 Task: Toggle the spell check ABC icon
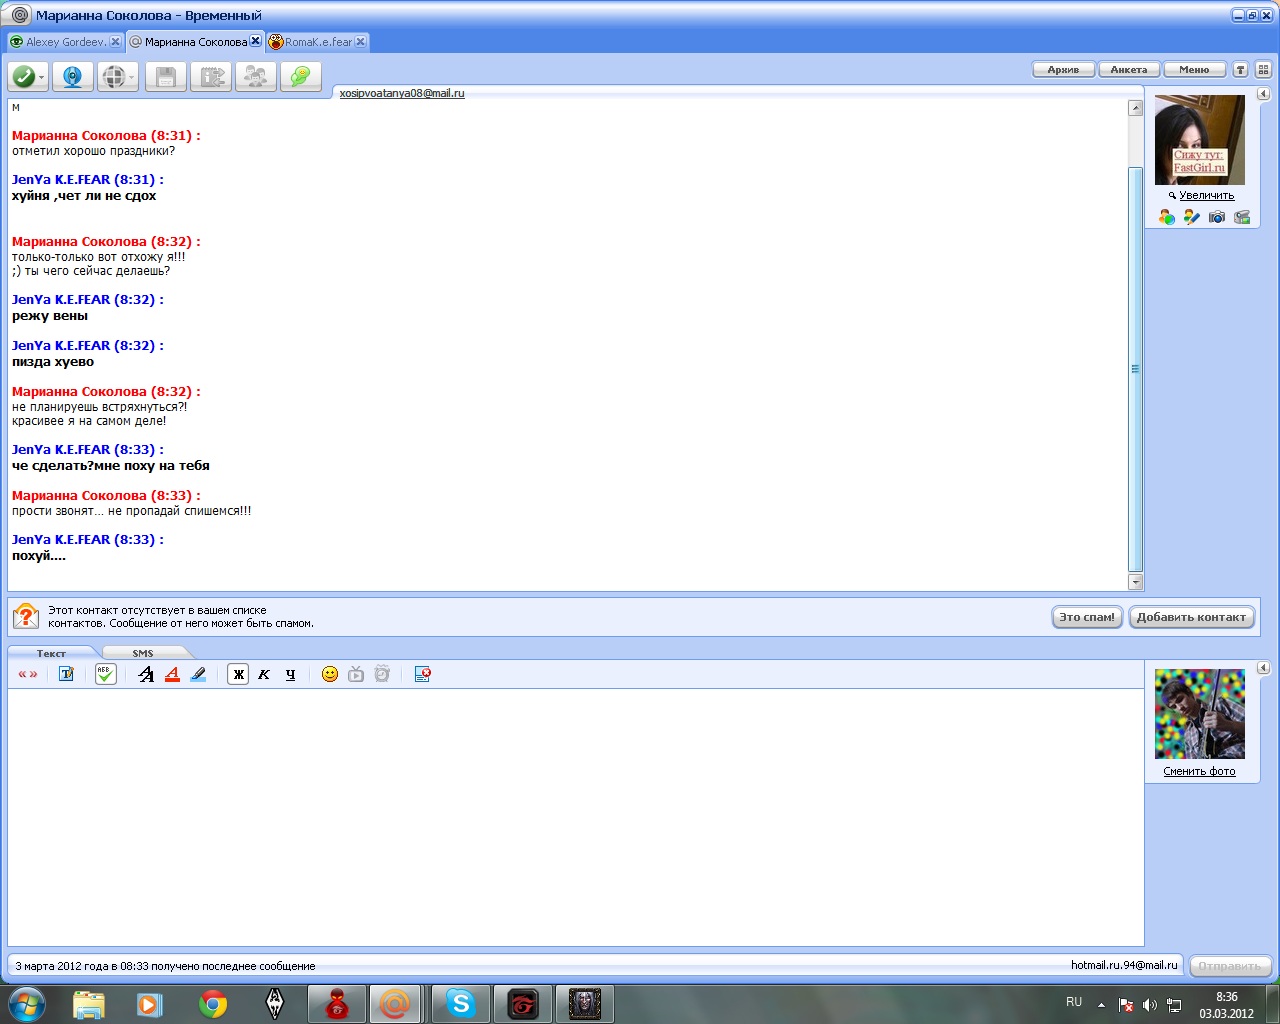(x=105, y=674)
